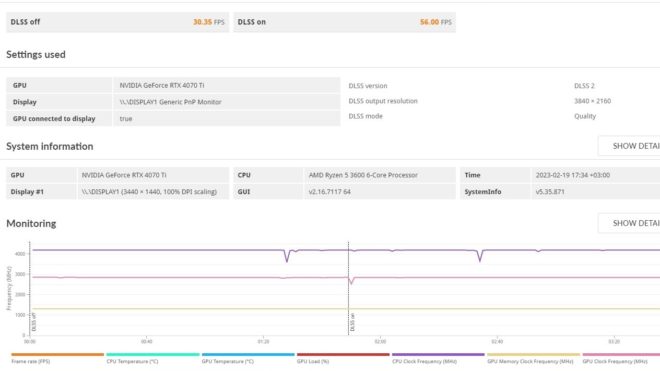
Task: Select the DLSS on marker on chart
Action: point(352,322)
